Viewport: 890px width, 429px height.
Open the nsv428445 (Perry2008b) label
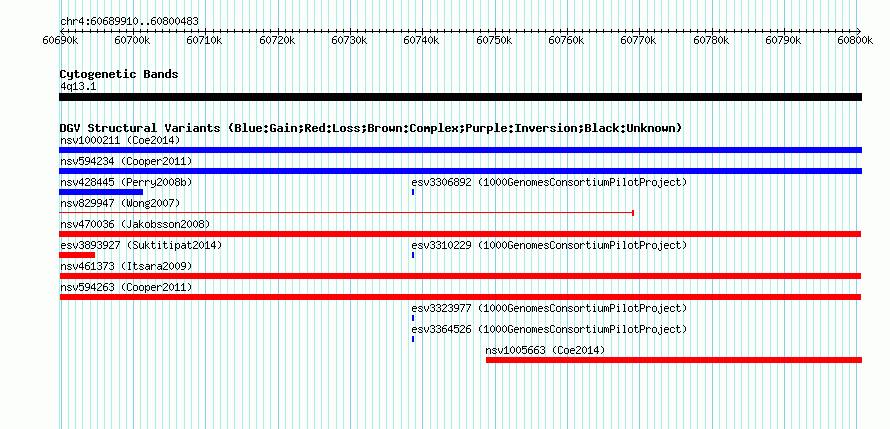(x=126, y=182)
